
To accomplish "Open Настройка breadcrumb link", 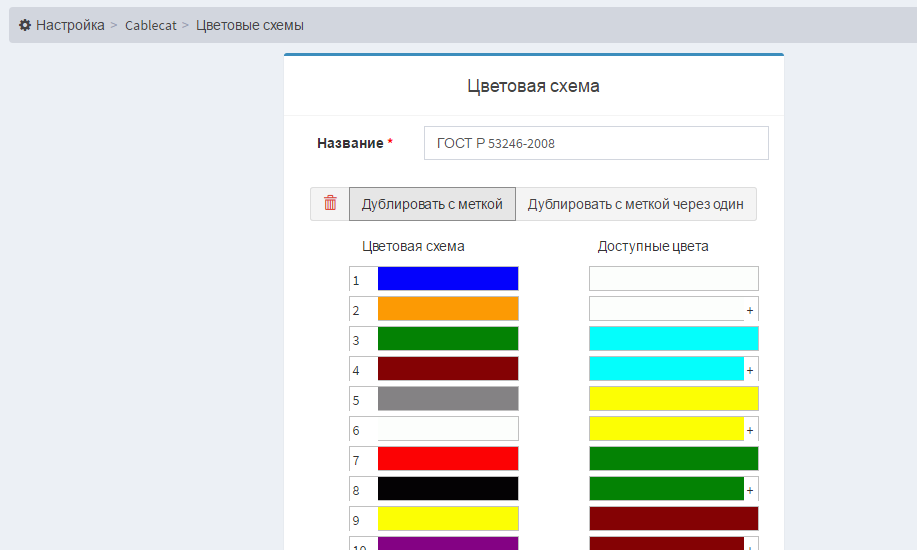I will [70, 25].
